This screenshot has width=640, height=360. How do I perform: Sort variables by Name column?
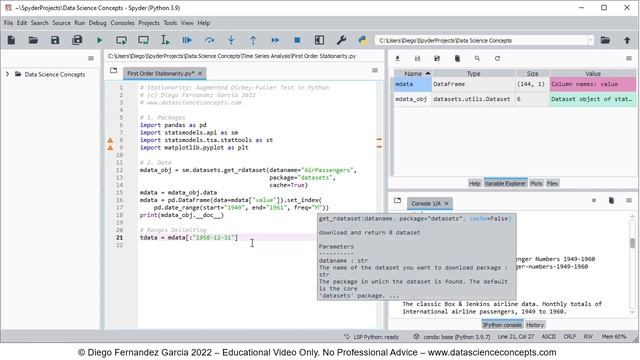413,73
